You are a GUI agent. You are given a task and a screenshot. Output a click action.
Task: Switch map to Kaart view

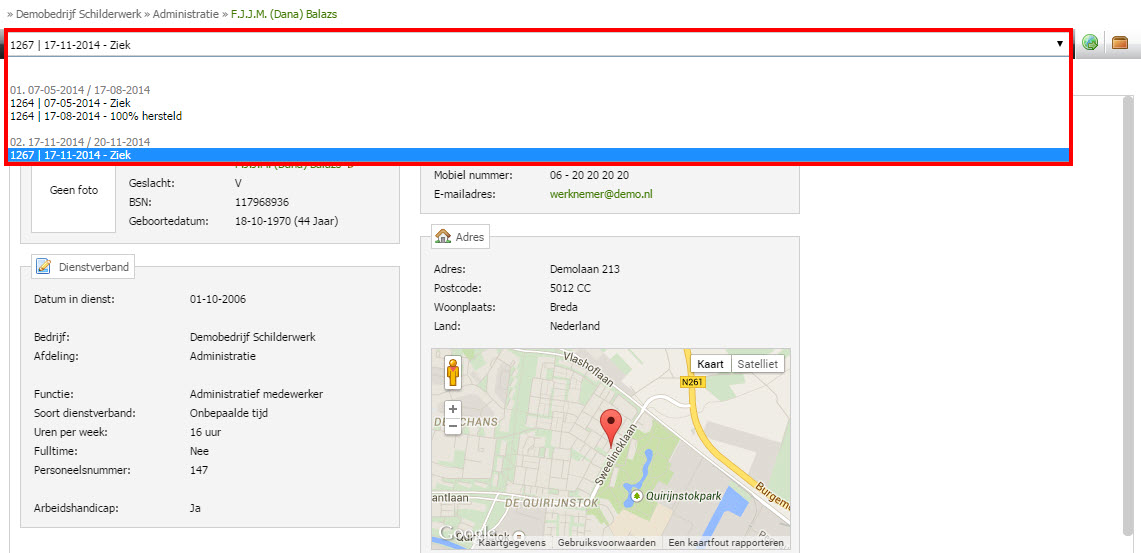pos(710,364)
